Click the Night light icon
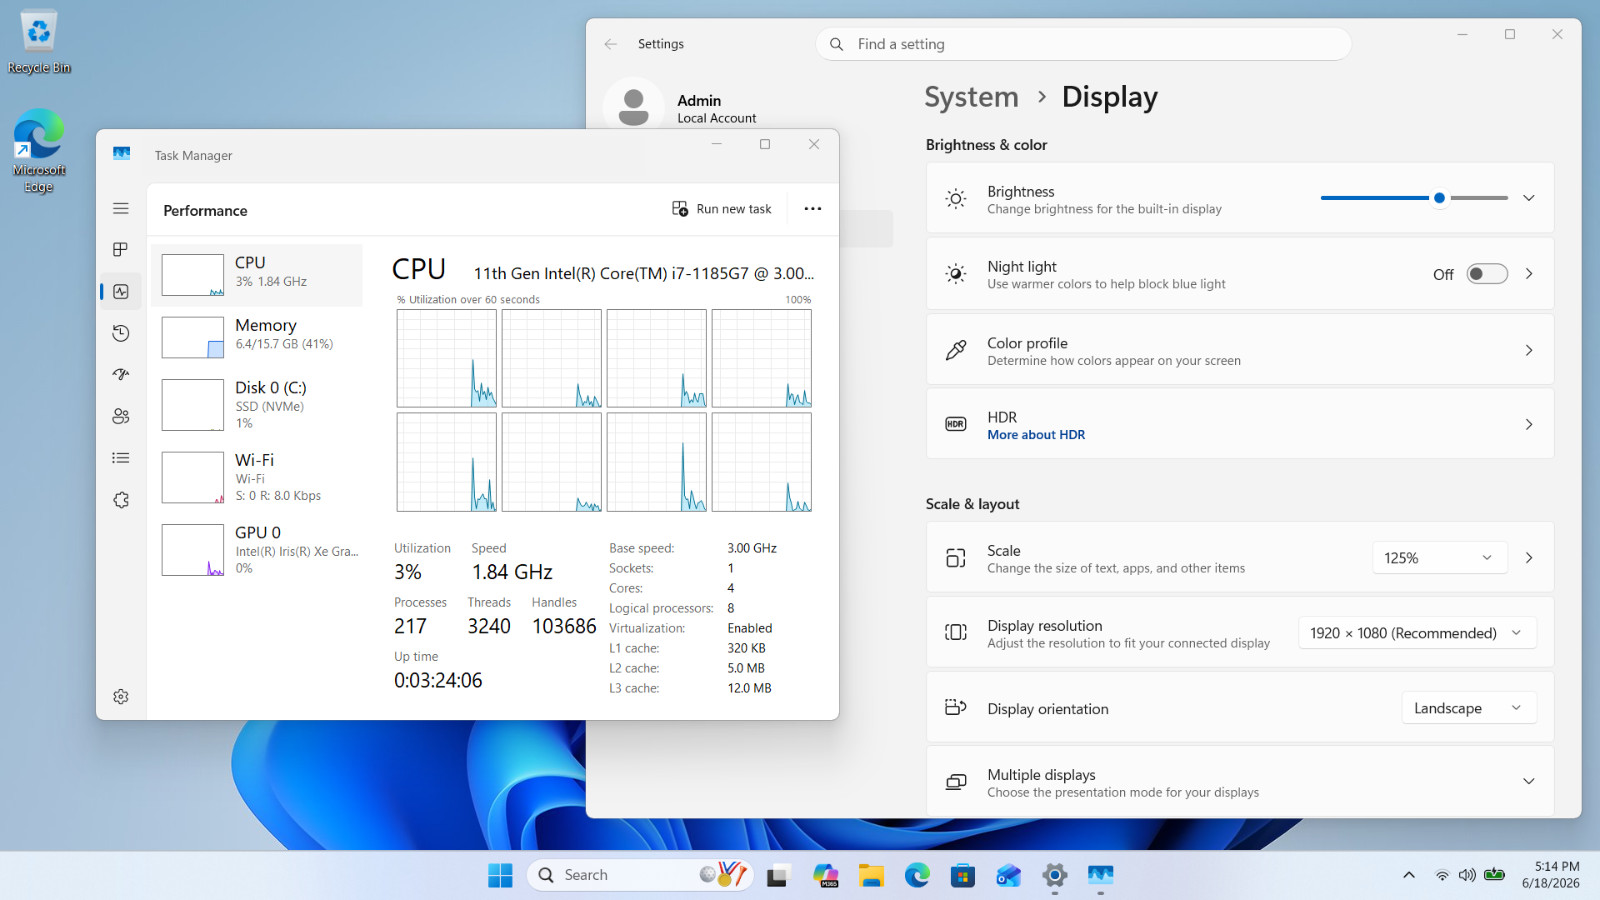1600x900 pixels. tap(956, 274)
